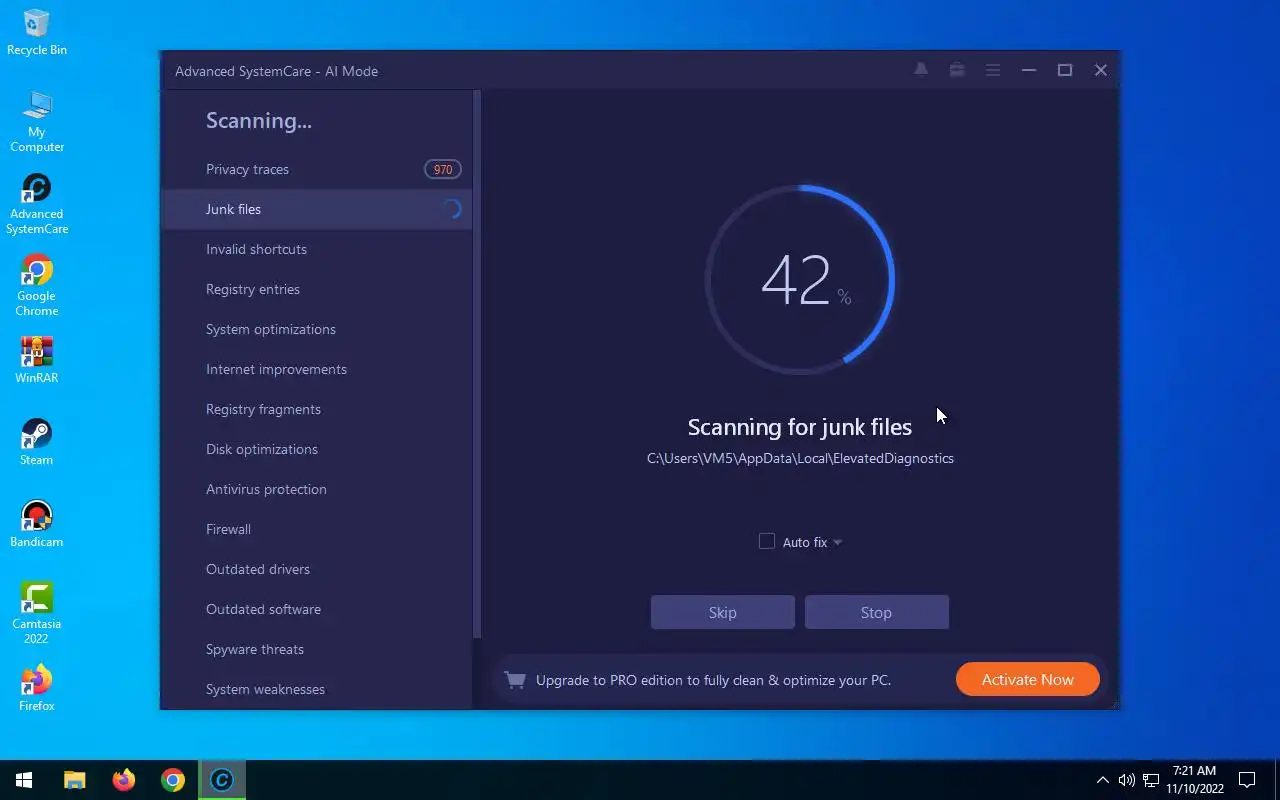Select Registry fragments item

point(317,409)
